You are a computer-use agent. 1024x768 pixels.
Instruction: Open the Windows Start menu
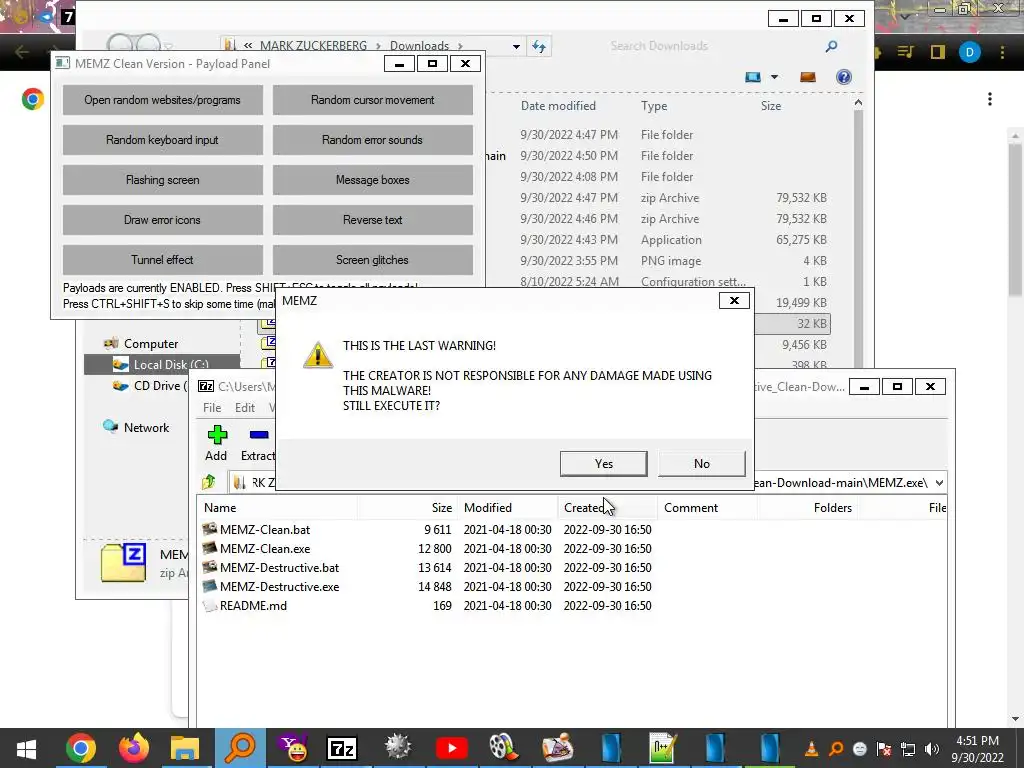[26, 748]
